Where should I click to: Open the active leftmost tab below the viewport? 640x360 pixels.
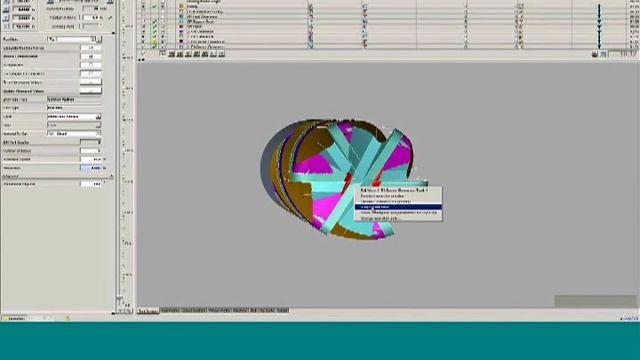tap(148, 311)
